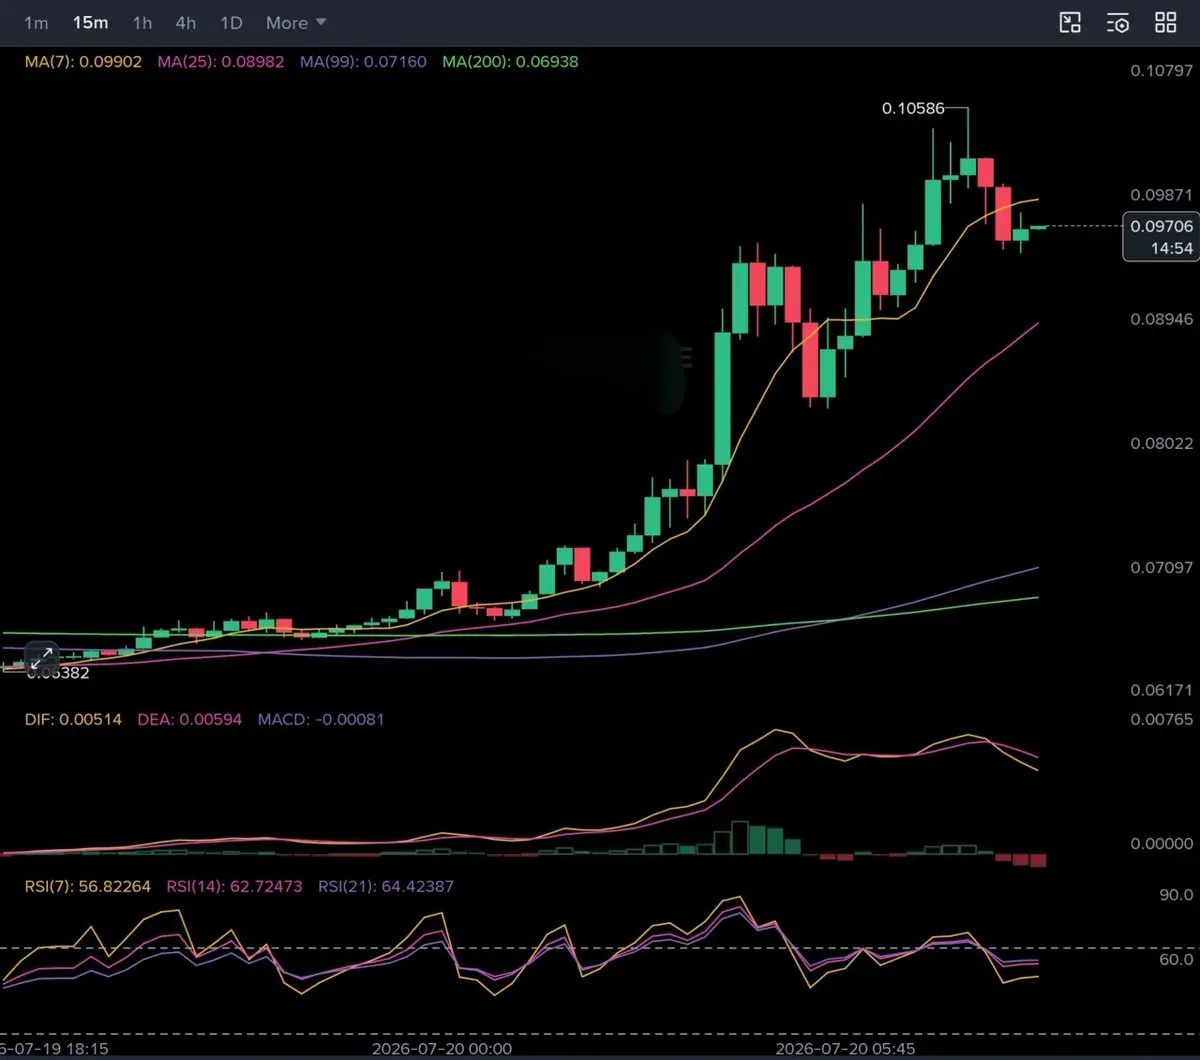Viewport: 1200px width, 1060px height.
Task: Click the DEA: 0.00594 indicator value
Action: click(x=190, y=719)
